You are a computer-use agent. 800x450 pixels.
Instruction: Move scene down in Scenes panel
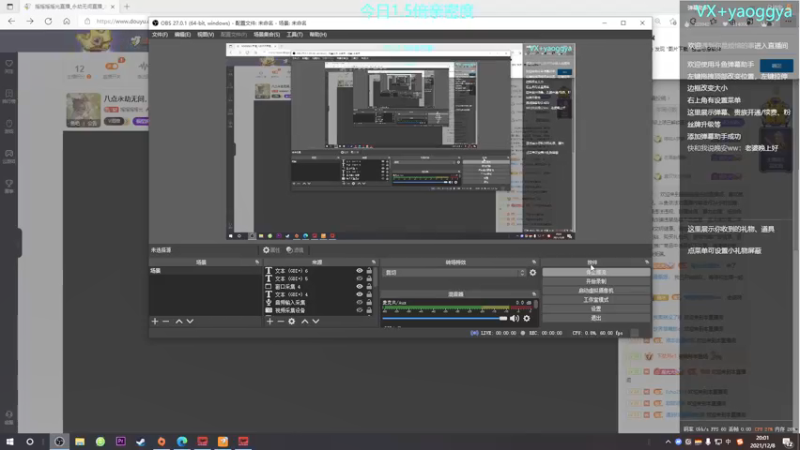pyautogui.click(x=190, y=321)
